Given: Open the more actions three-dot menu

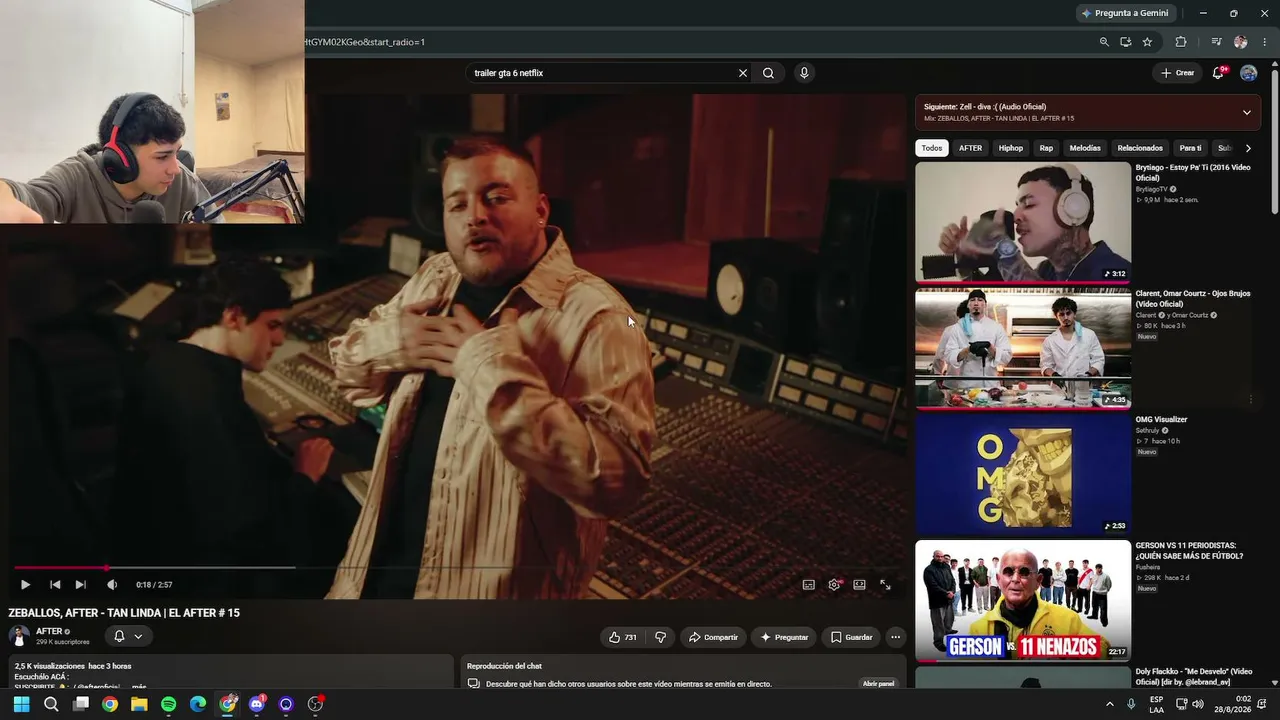Looking at the screenshot, I should tap(896, 637).
